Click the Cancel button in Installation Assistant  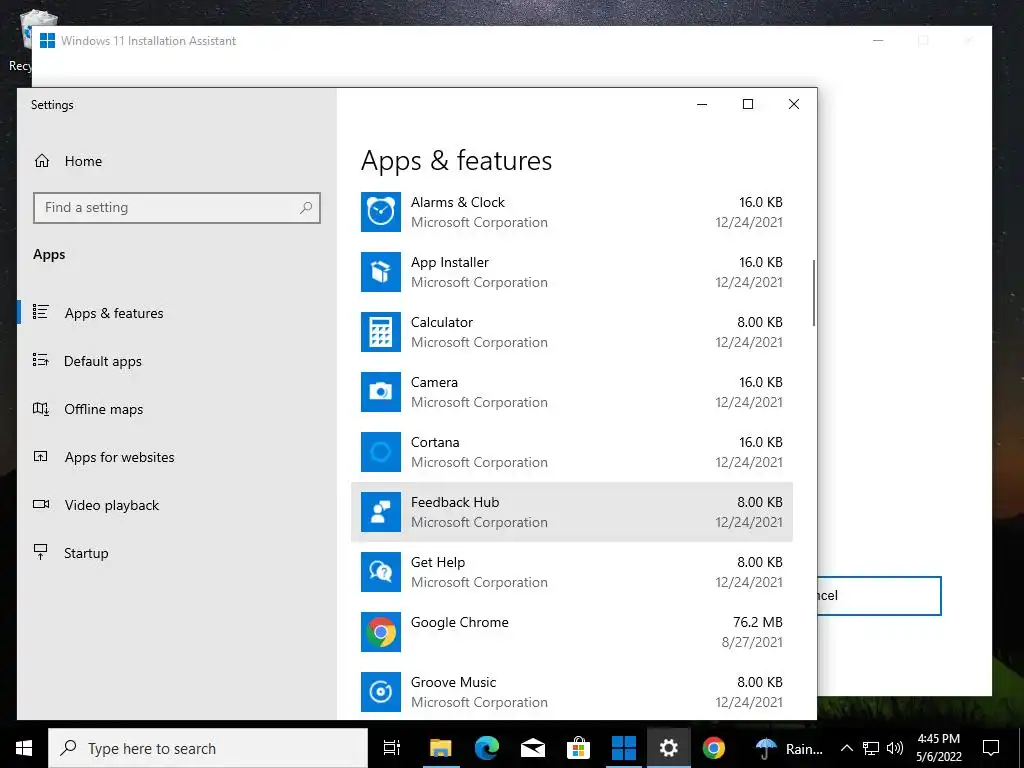click(x=879, y=596)
